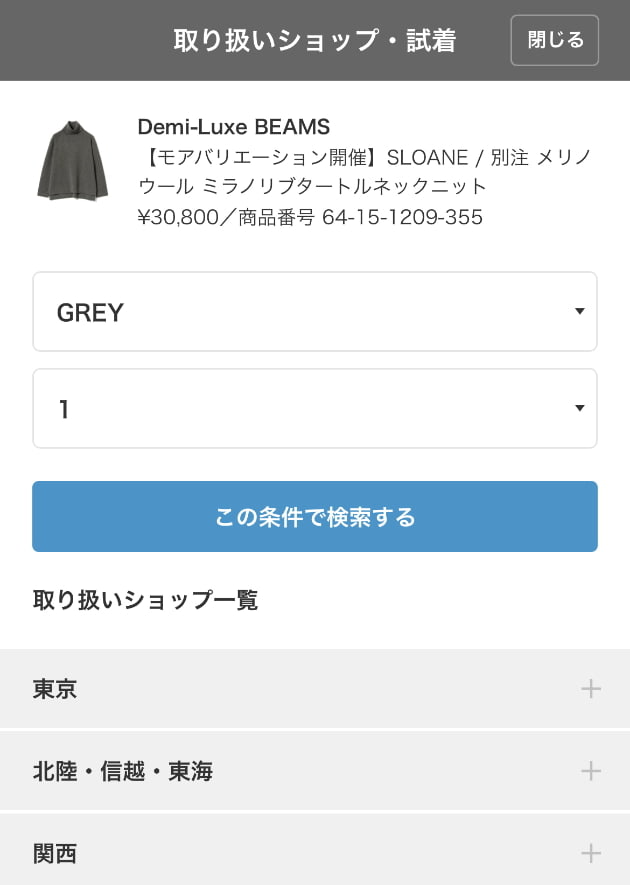Expand the 東京 shop region row
This screenshot has height=885, width=630.
(315, 689)
